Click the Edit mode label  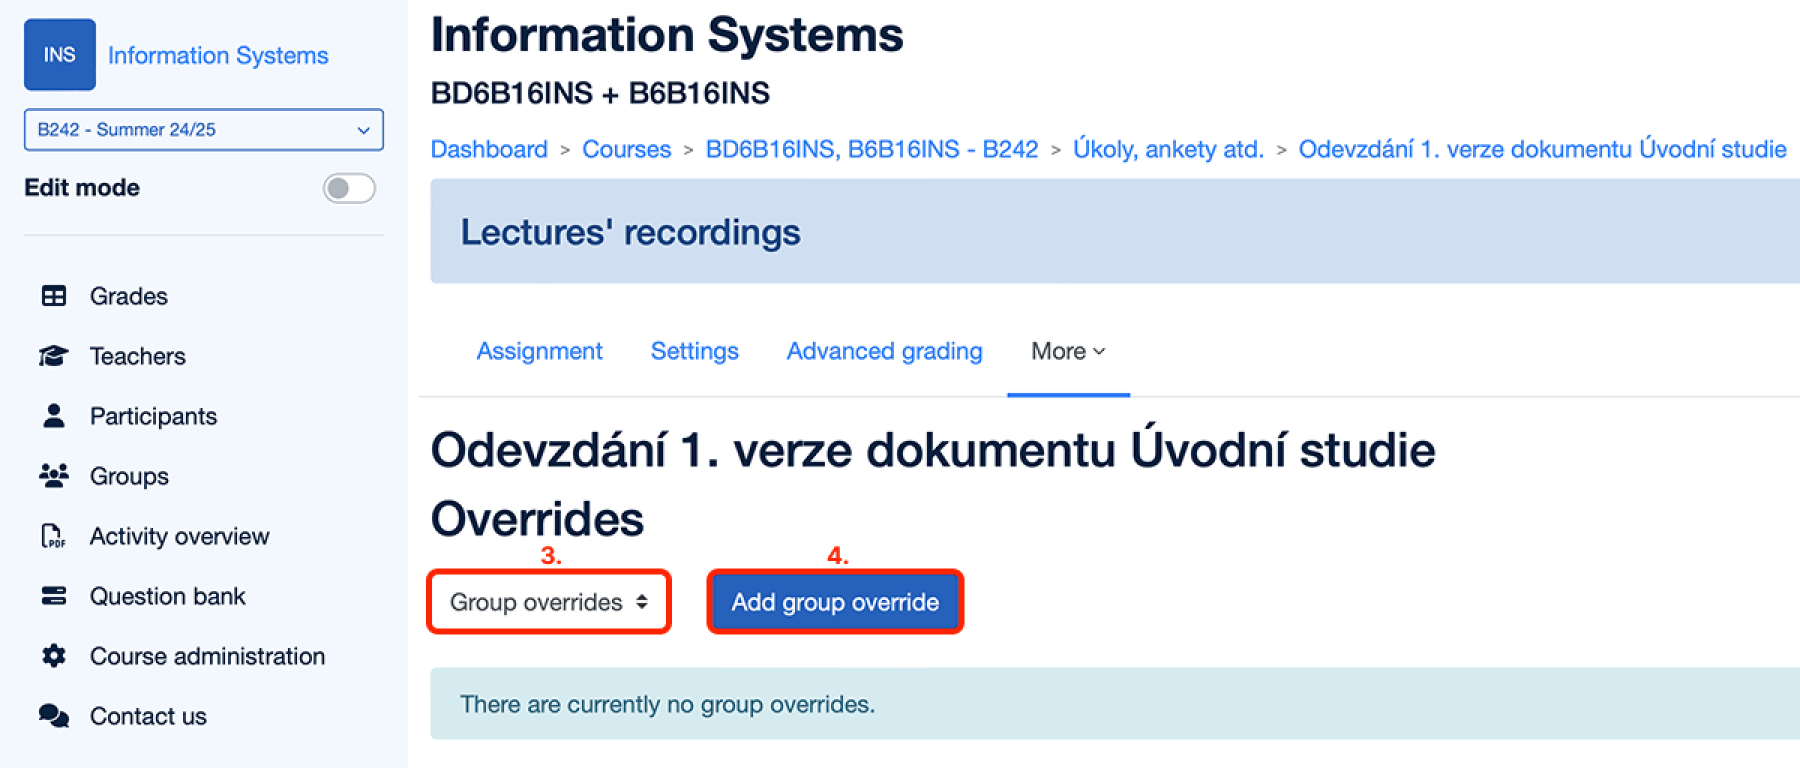point(82,188)
